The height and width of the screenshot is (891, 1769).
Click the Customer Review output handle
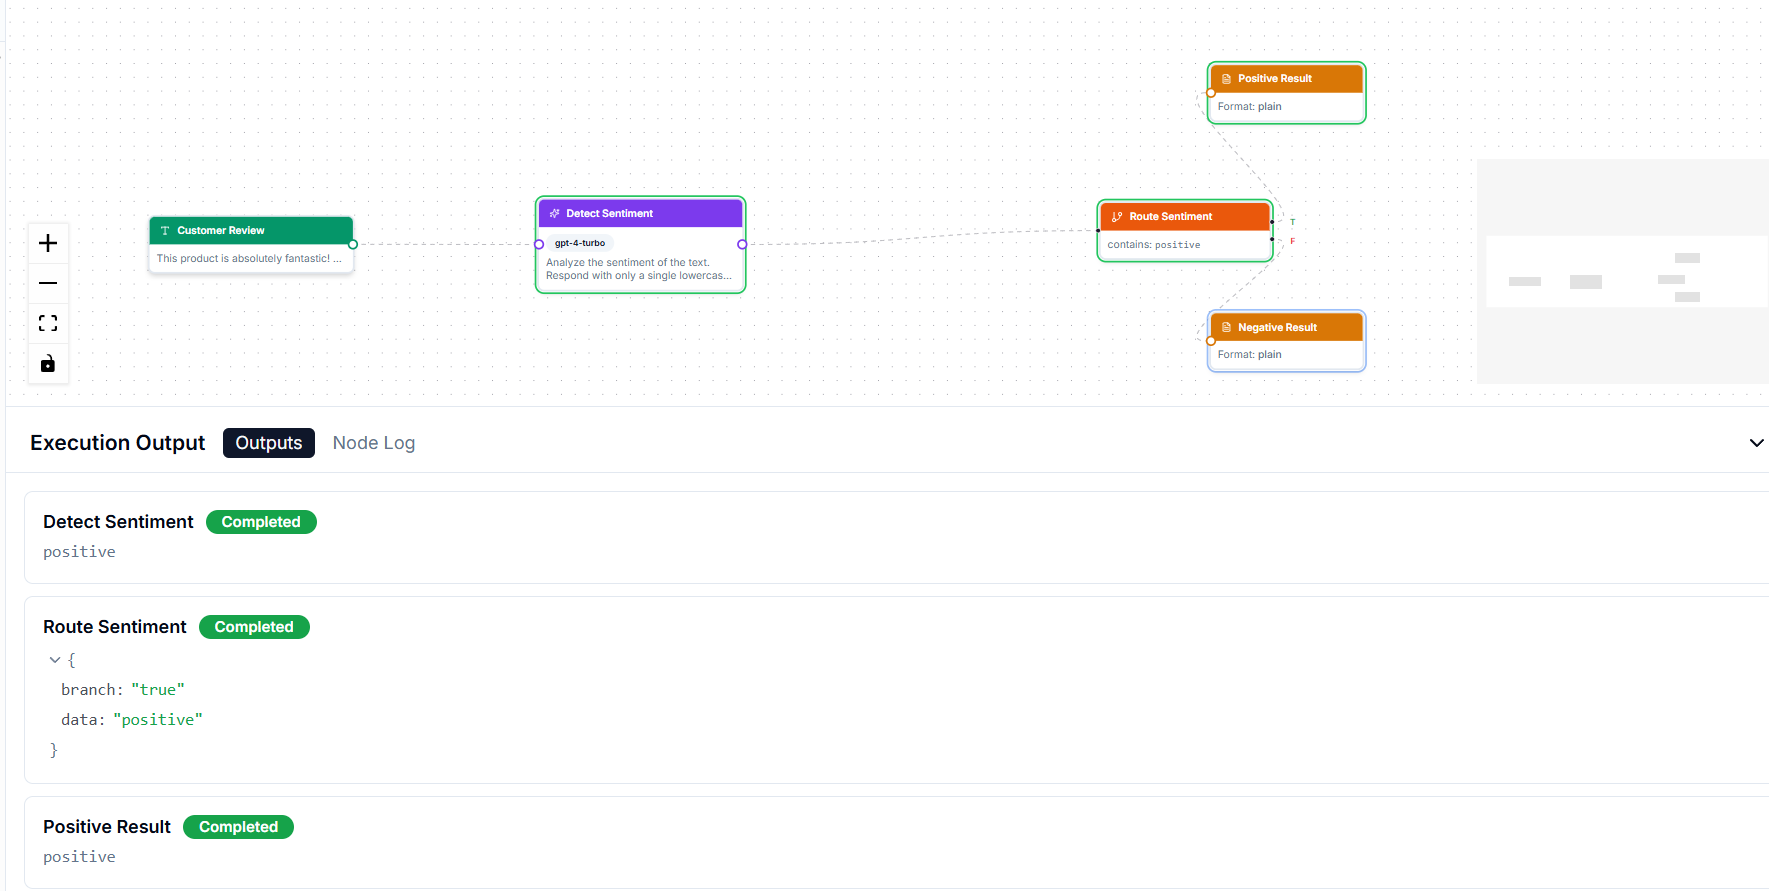click(x=353, y=244)
